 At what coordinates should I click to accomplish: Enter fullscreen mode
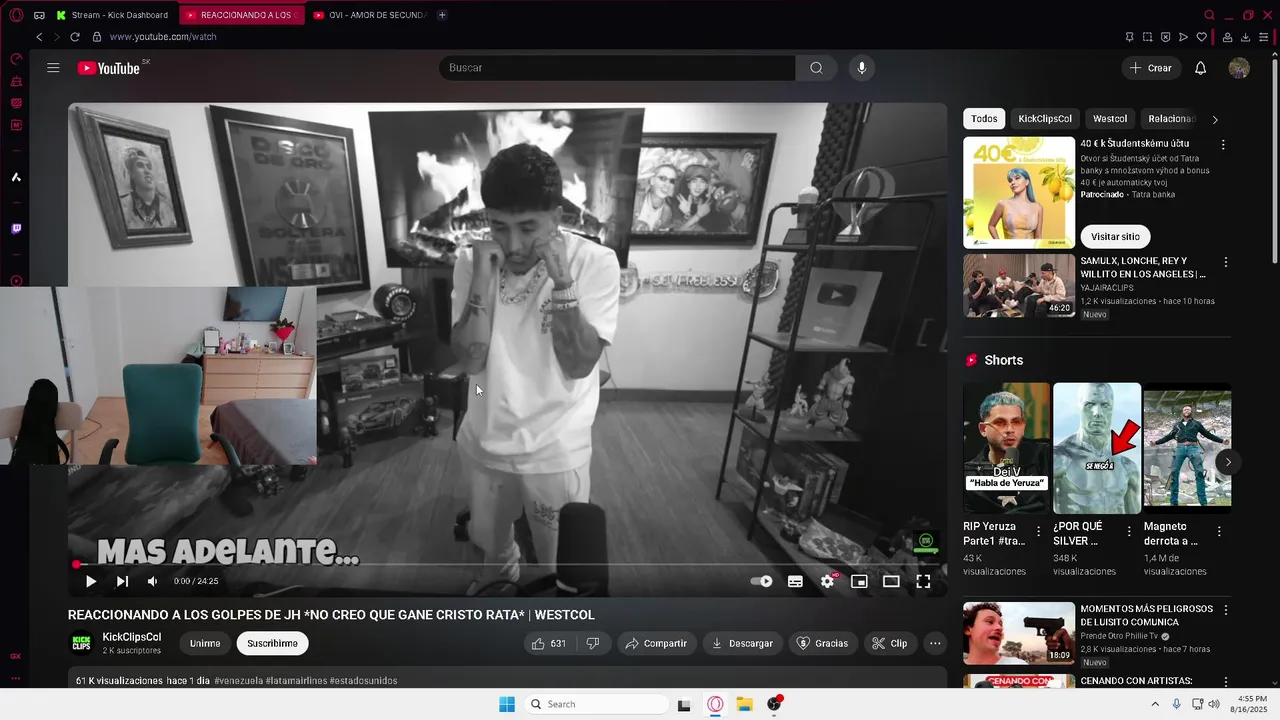pos(923,581)
